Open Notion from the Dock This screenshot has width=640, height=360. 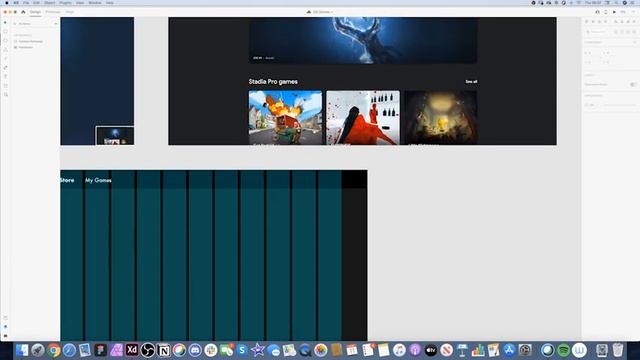[x=163, y=350]
